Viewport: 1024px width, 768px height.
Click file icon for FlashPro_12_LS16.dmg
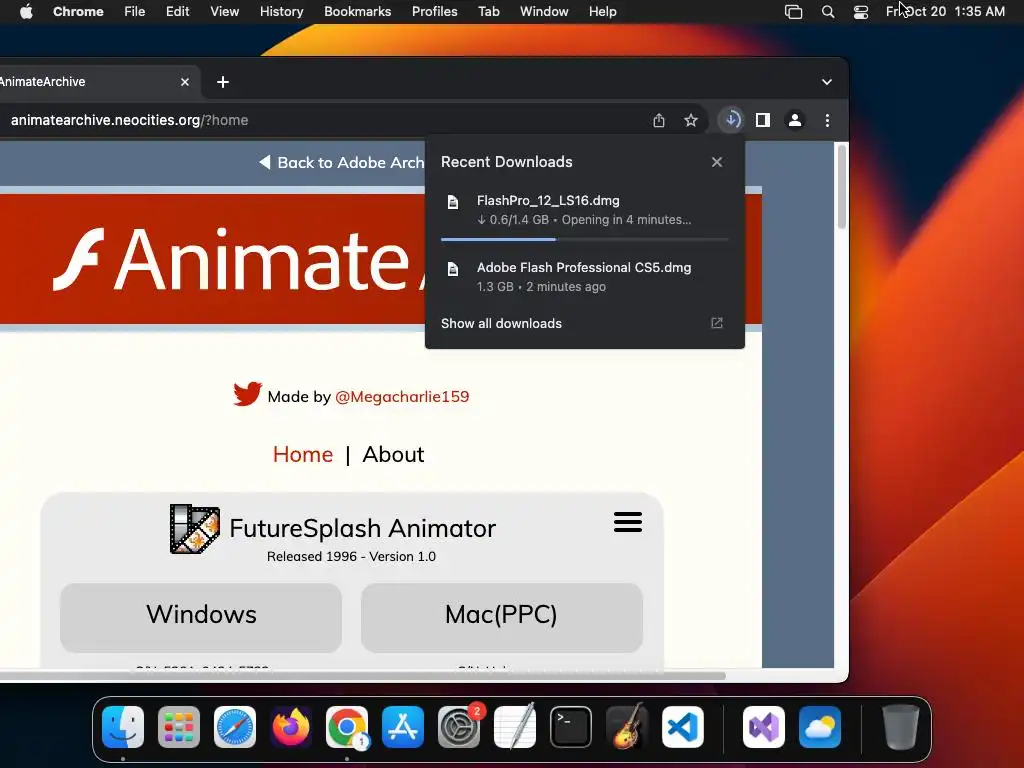pyautogui.click(x=453, y=202)
